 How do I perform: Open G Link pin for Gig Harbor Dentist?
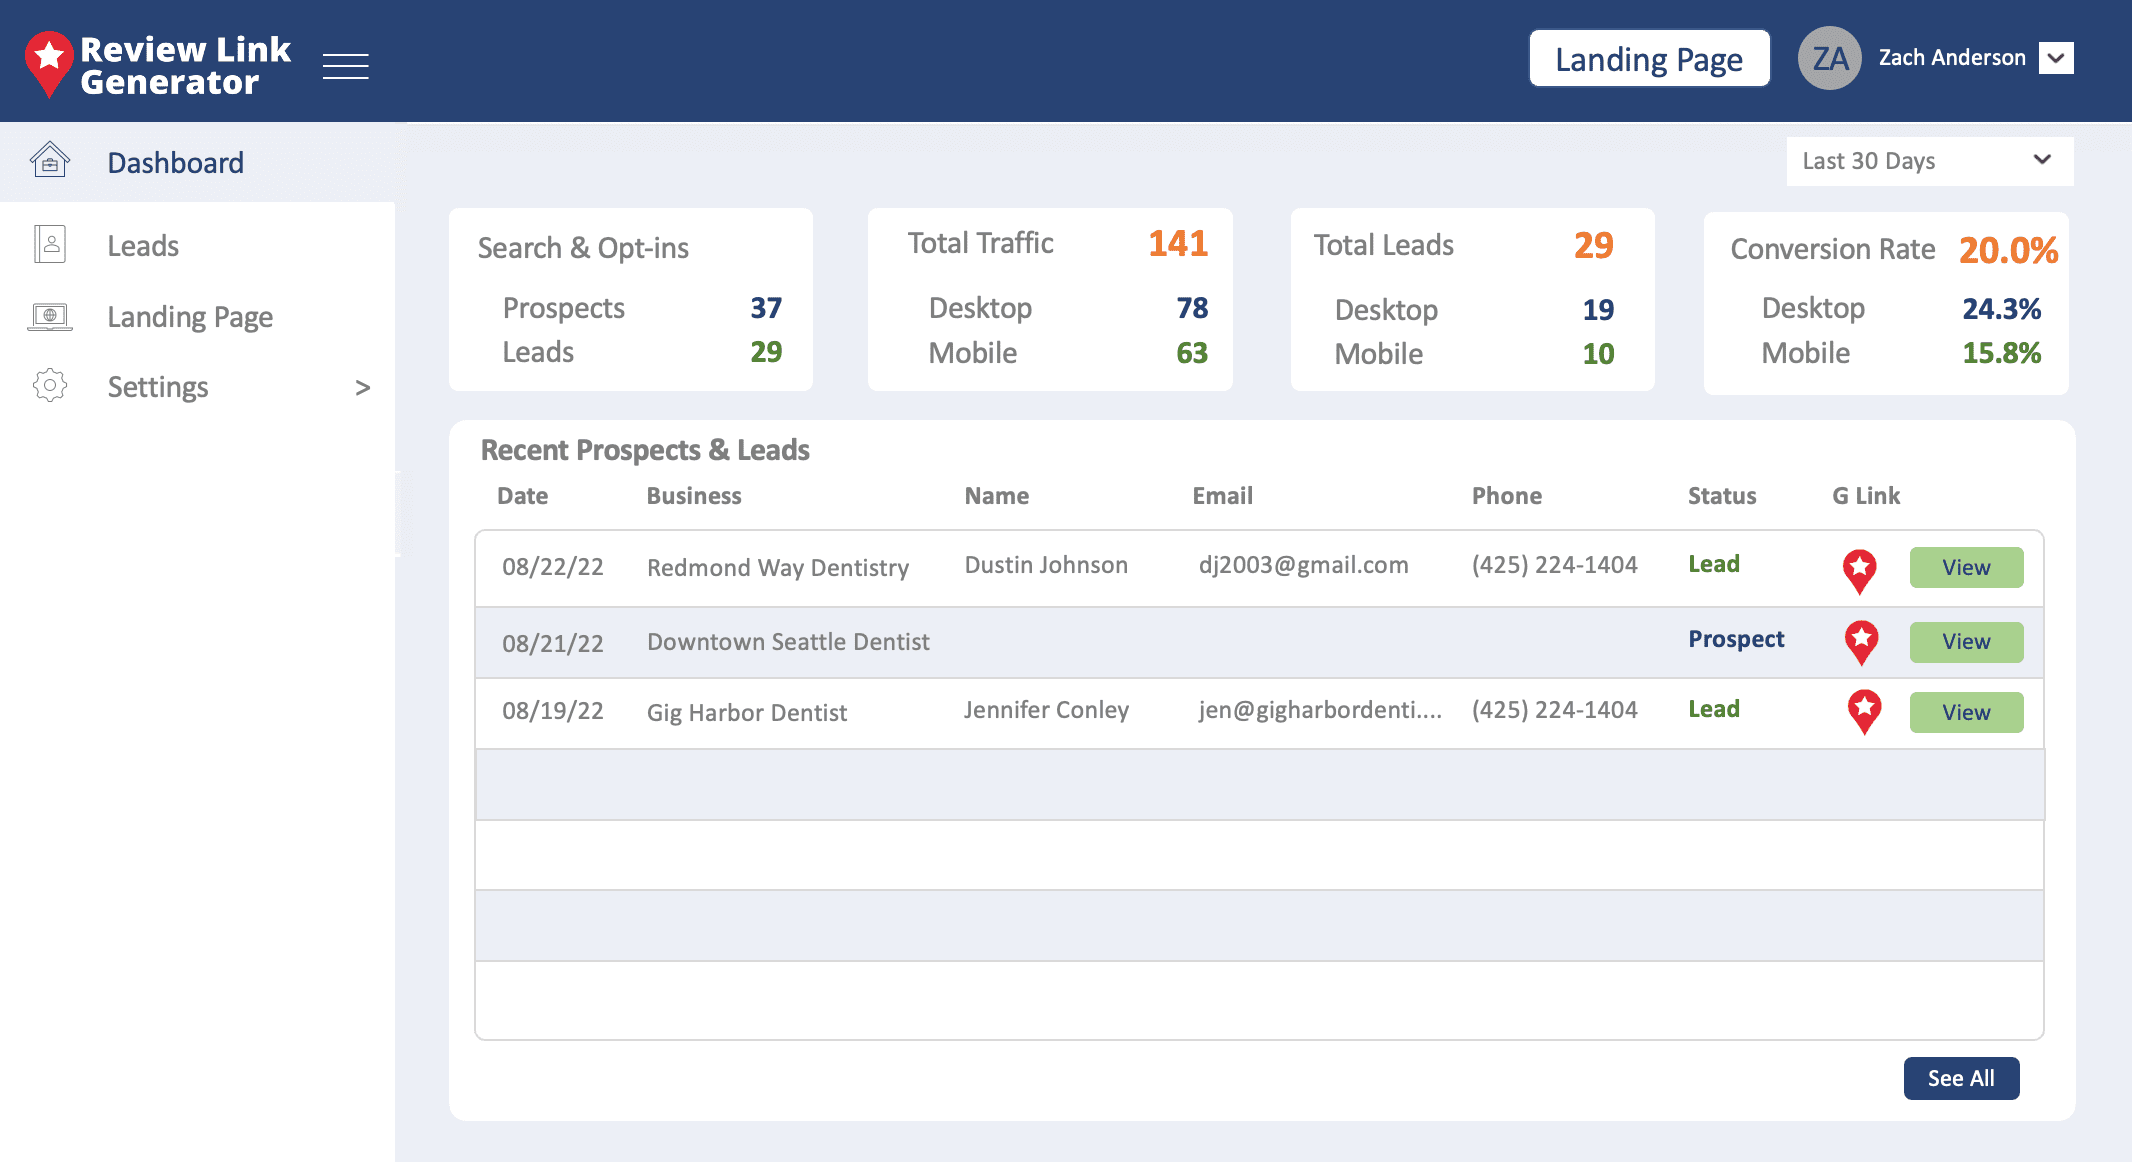(1863, 711)
